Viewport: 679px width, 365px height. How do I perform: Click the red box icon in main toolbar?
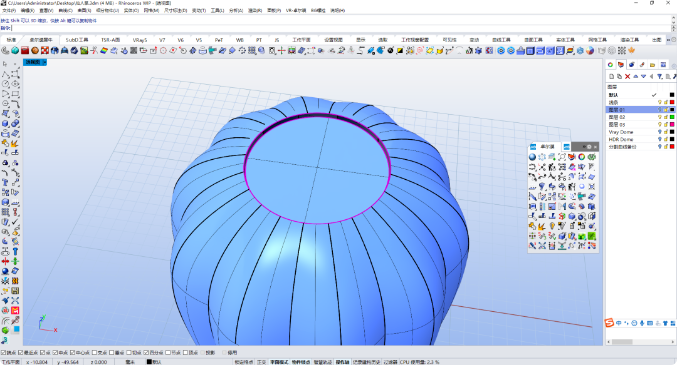click(25, 51)
